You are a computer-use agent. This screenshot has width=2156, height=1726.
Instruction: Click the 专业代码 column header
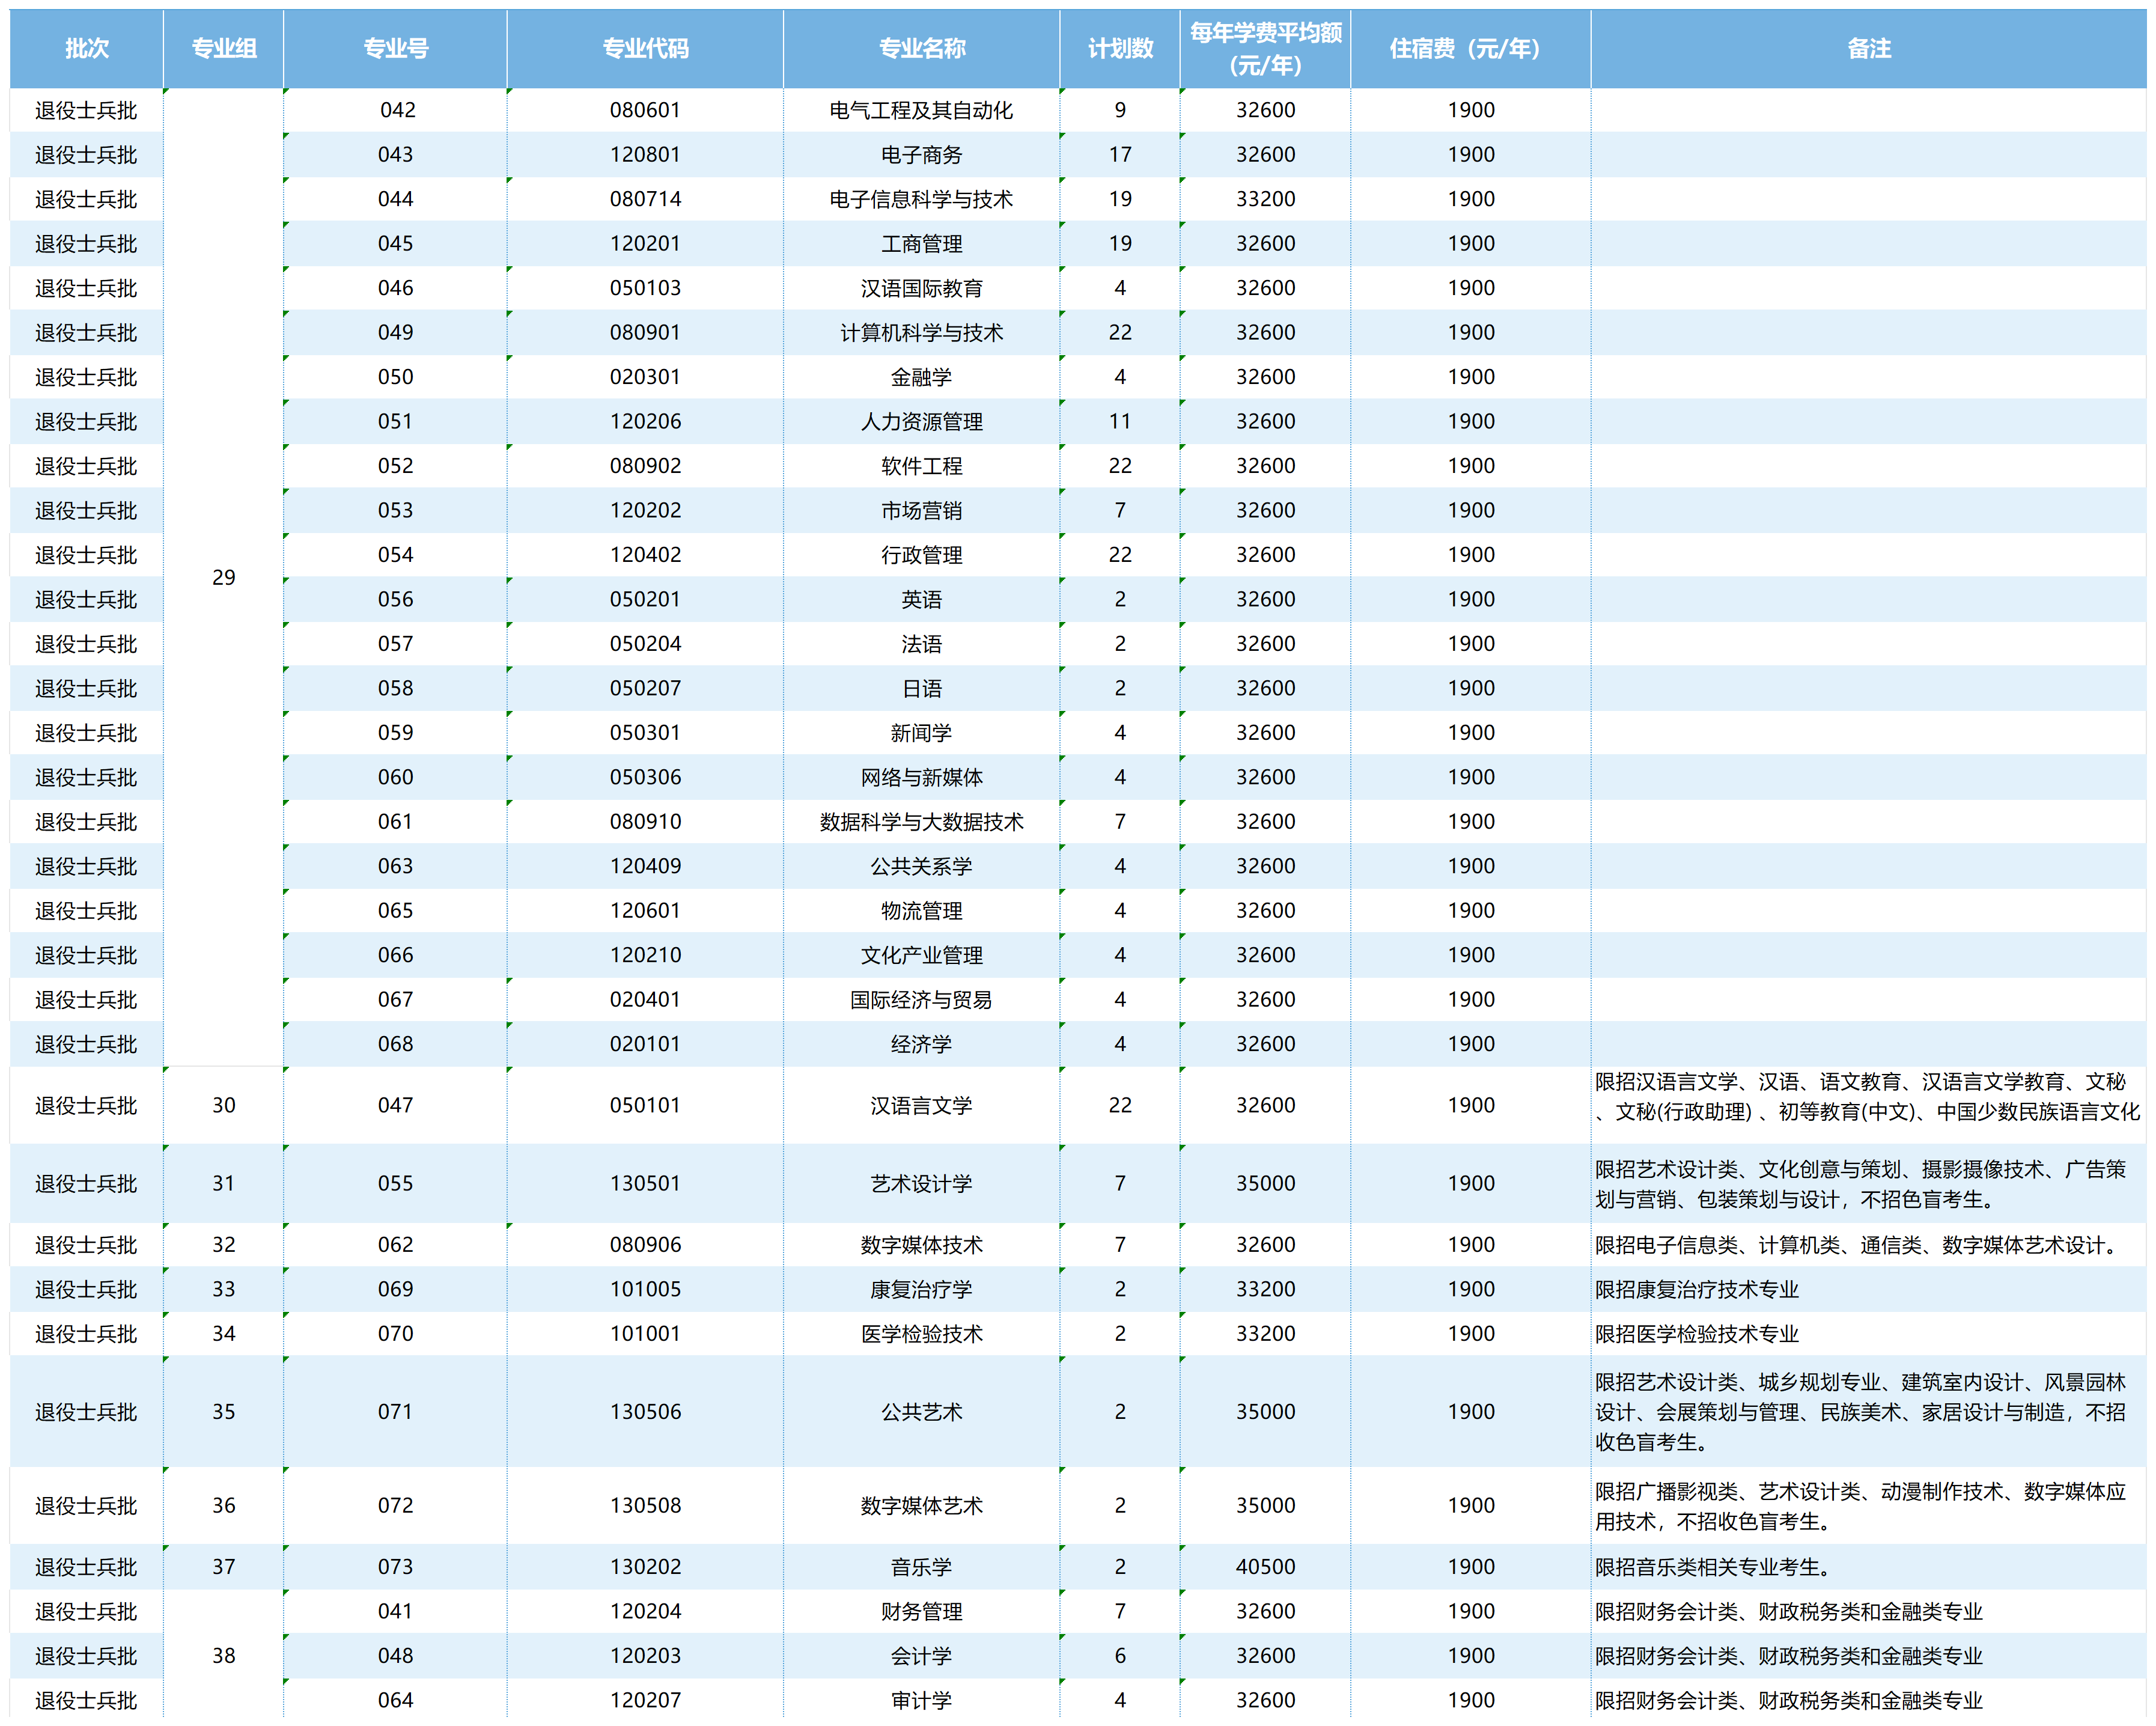[x=645, y=48]
